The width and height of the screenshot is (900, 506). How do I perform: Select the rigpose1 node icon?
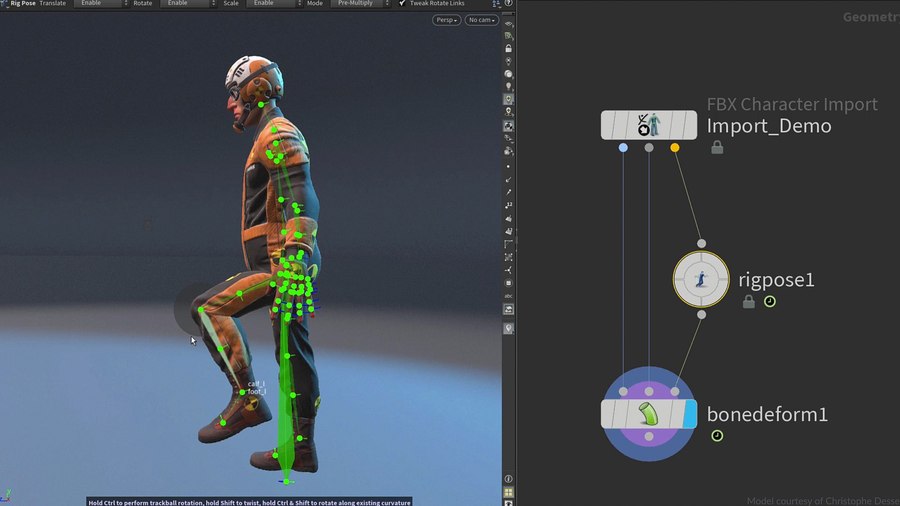(x=701, y=279)
